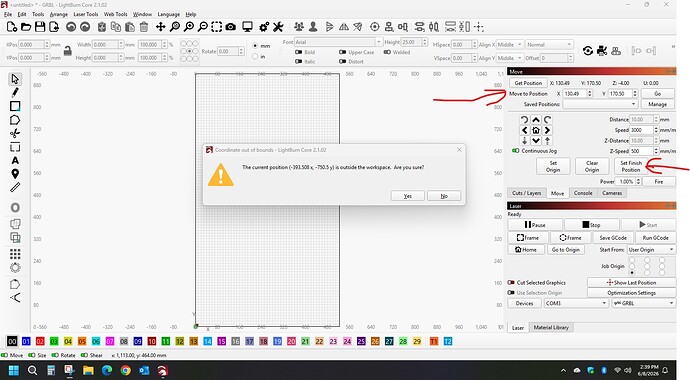The width and height of the screenshot is (690, 380).
Task: Click the Preview monitor icon
Action: tap(247, 27)
